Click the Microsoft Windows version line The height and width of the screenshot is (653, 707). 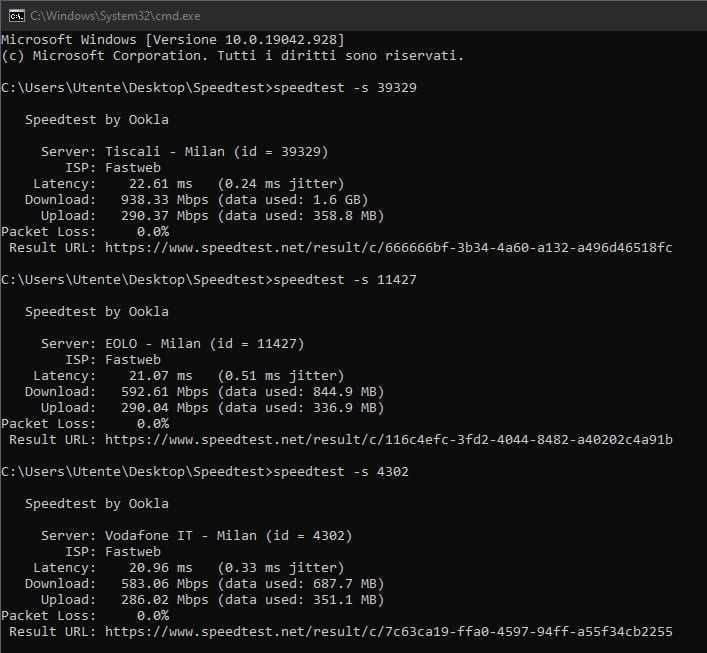coord(172,39)
